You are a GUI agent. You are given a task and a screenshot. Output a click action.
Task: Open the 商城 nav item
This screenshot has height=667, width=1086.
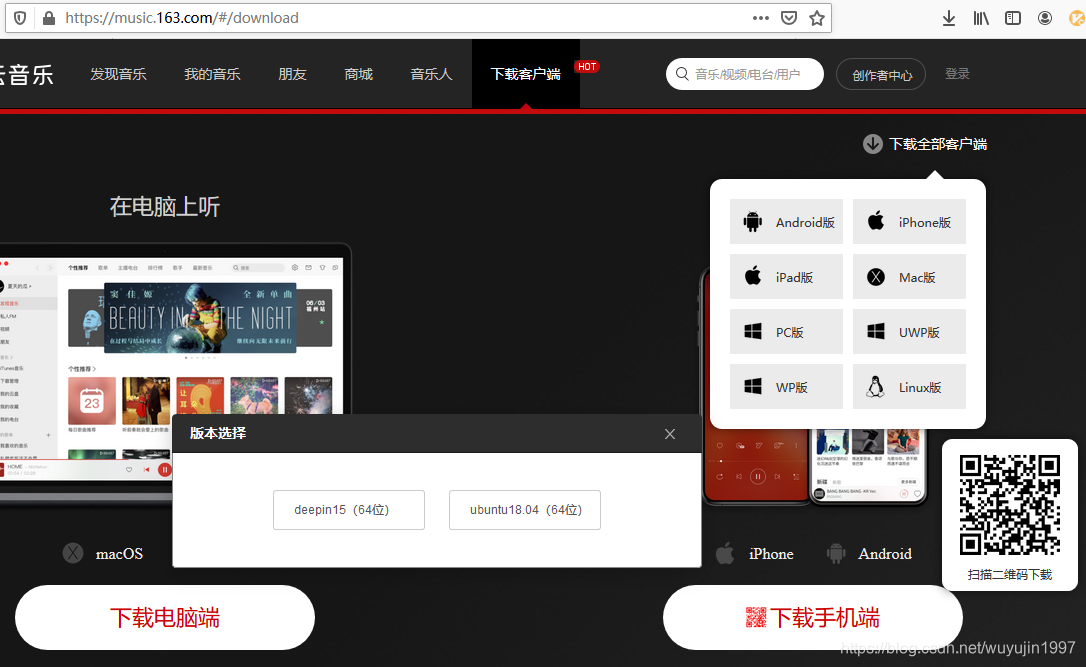(x=358, y=74)
